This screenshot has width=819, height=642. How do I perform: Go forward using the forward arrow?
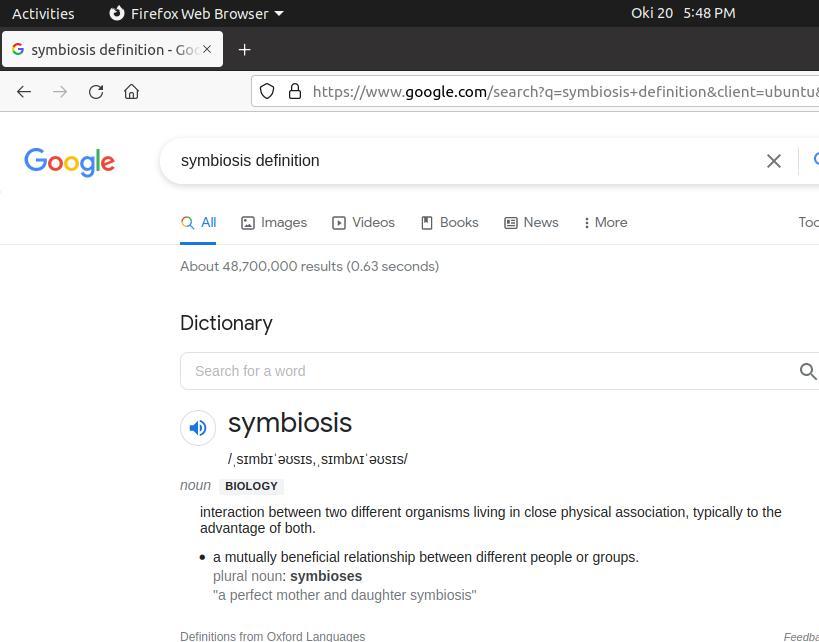click(x=60, y=92)
